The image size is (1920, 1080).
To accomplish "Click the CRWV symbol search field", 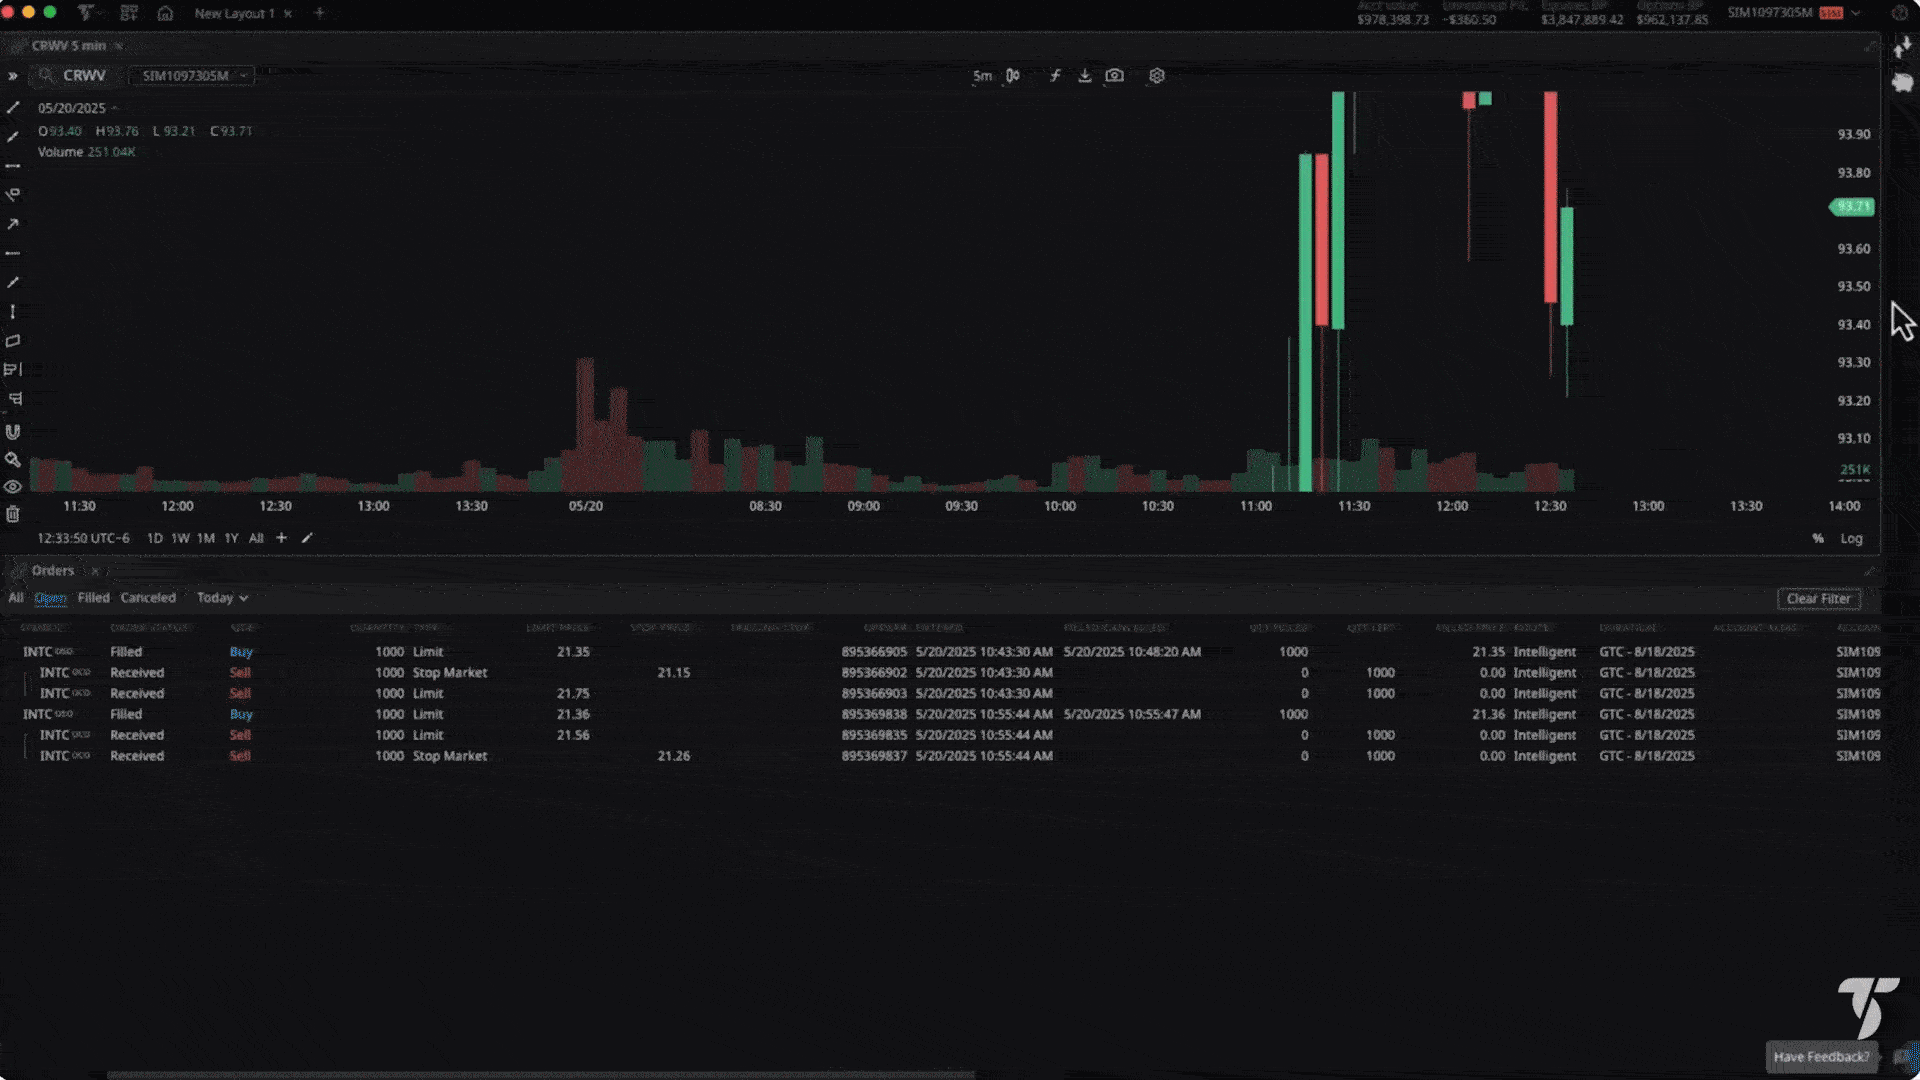I will click(x=84, y=76).
